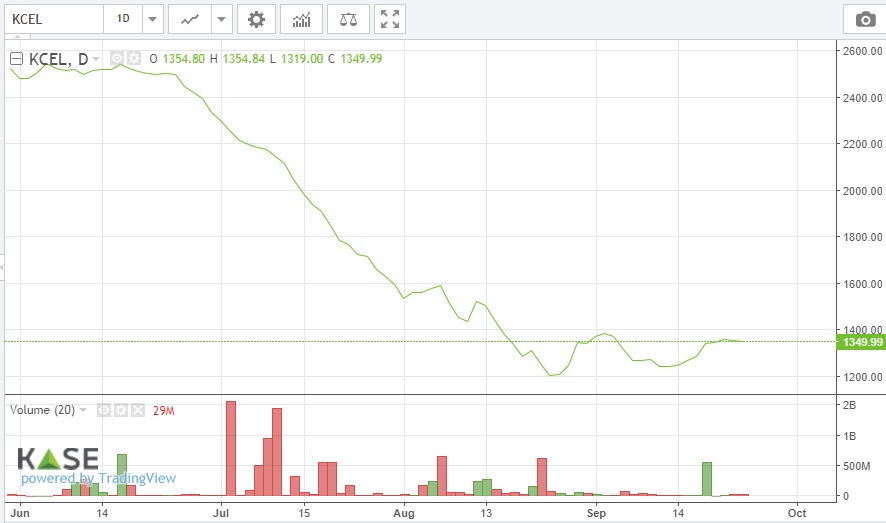Image resolution: width=886 pixels, height=523 pixels.
Task: Click the Sep label on time axis
Action: 596,513
